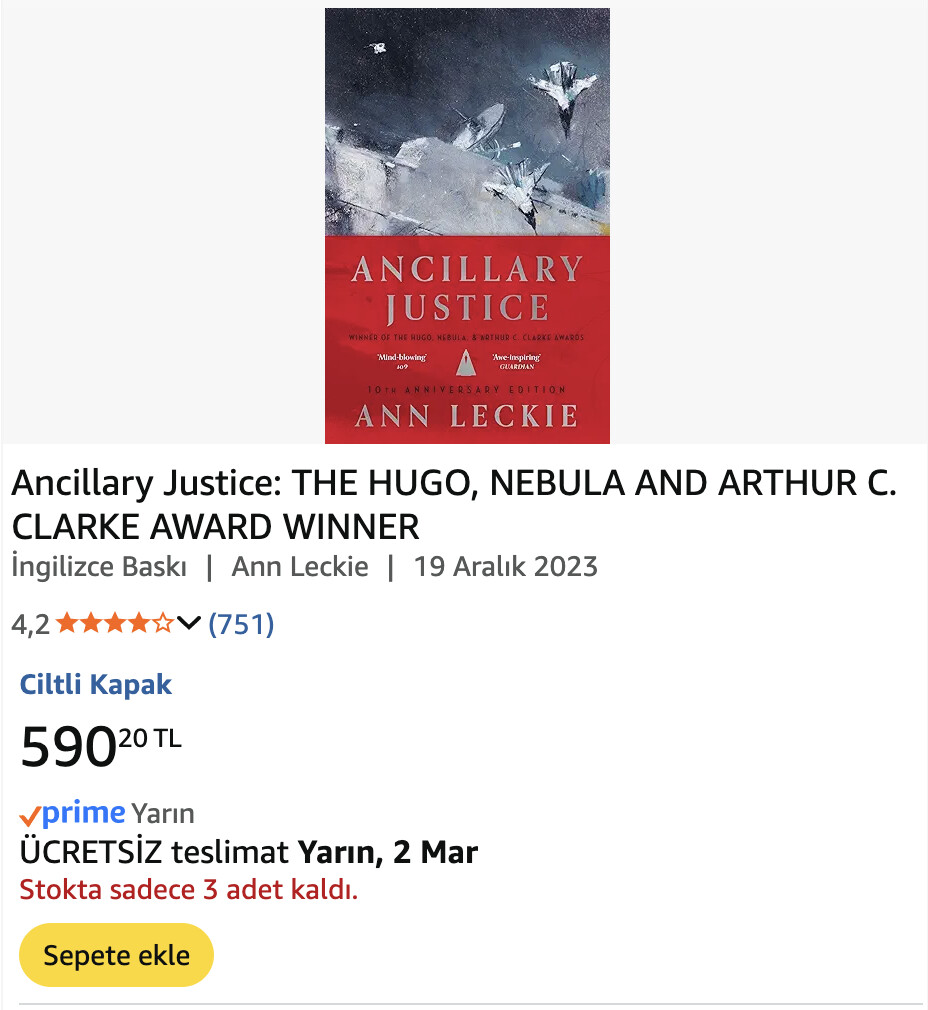This screenshot has width=928, height=1010.
Task: Click the orange star rating icons
Action: 115,624
